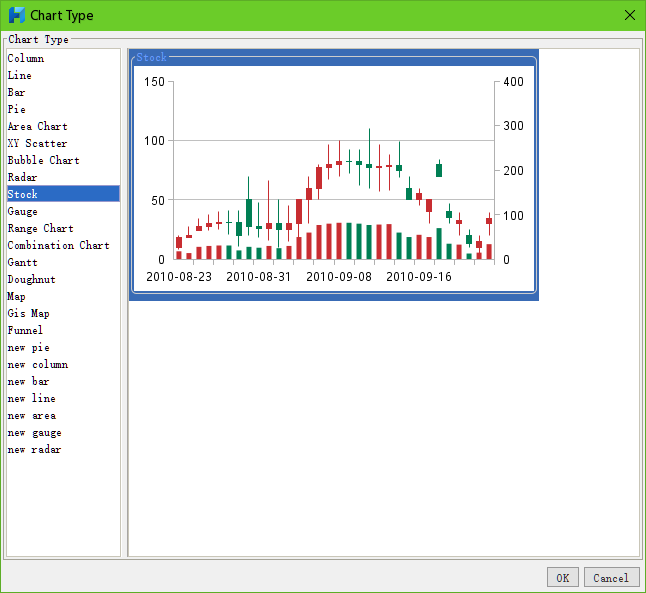This screenshot has width=646, height=593.
Task: Pick Radar chart type
Action: 63,177
